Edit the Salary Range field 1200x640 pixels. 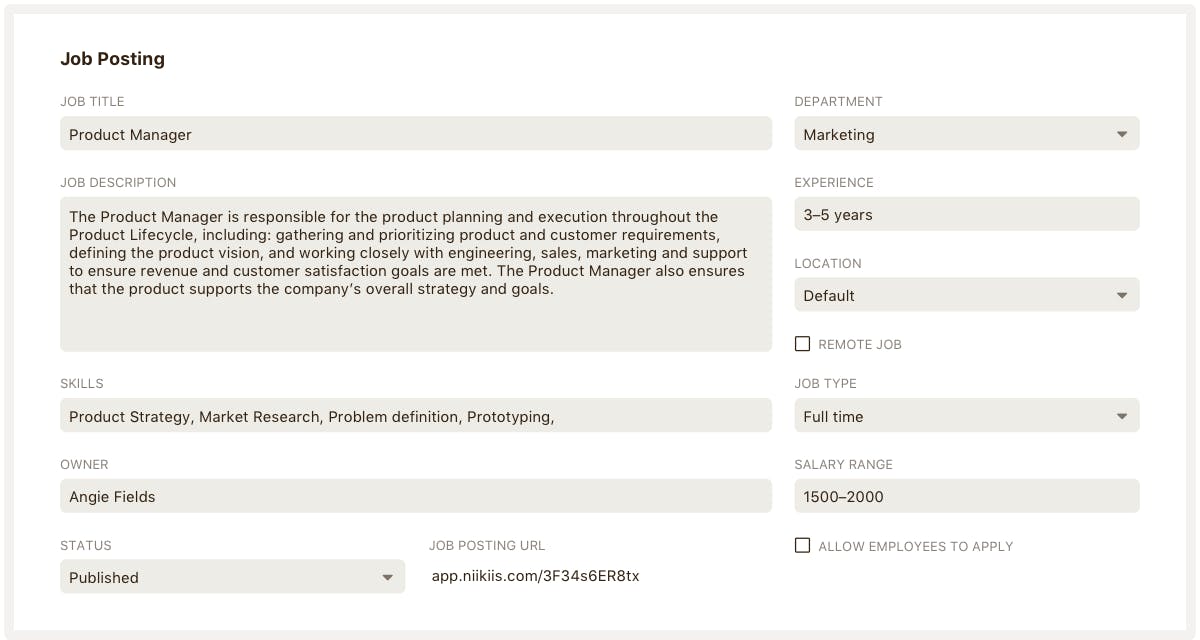click(966, 497)
